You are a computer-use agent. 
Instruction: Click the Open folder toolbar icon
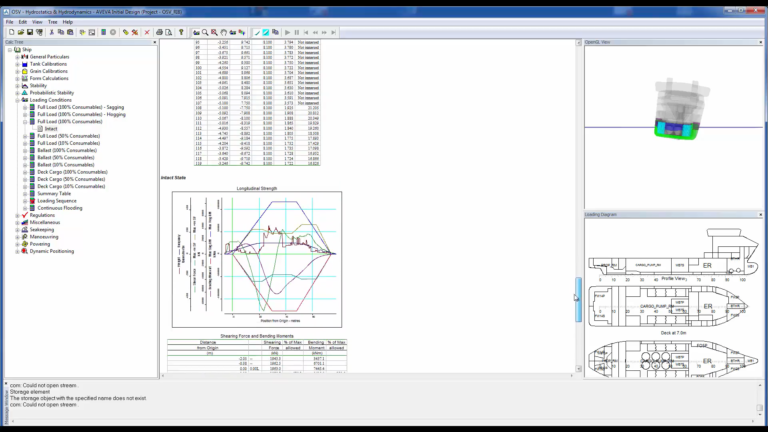pos(21,32)
